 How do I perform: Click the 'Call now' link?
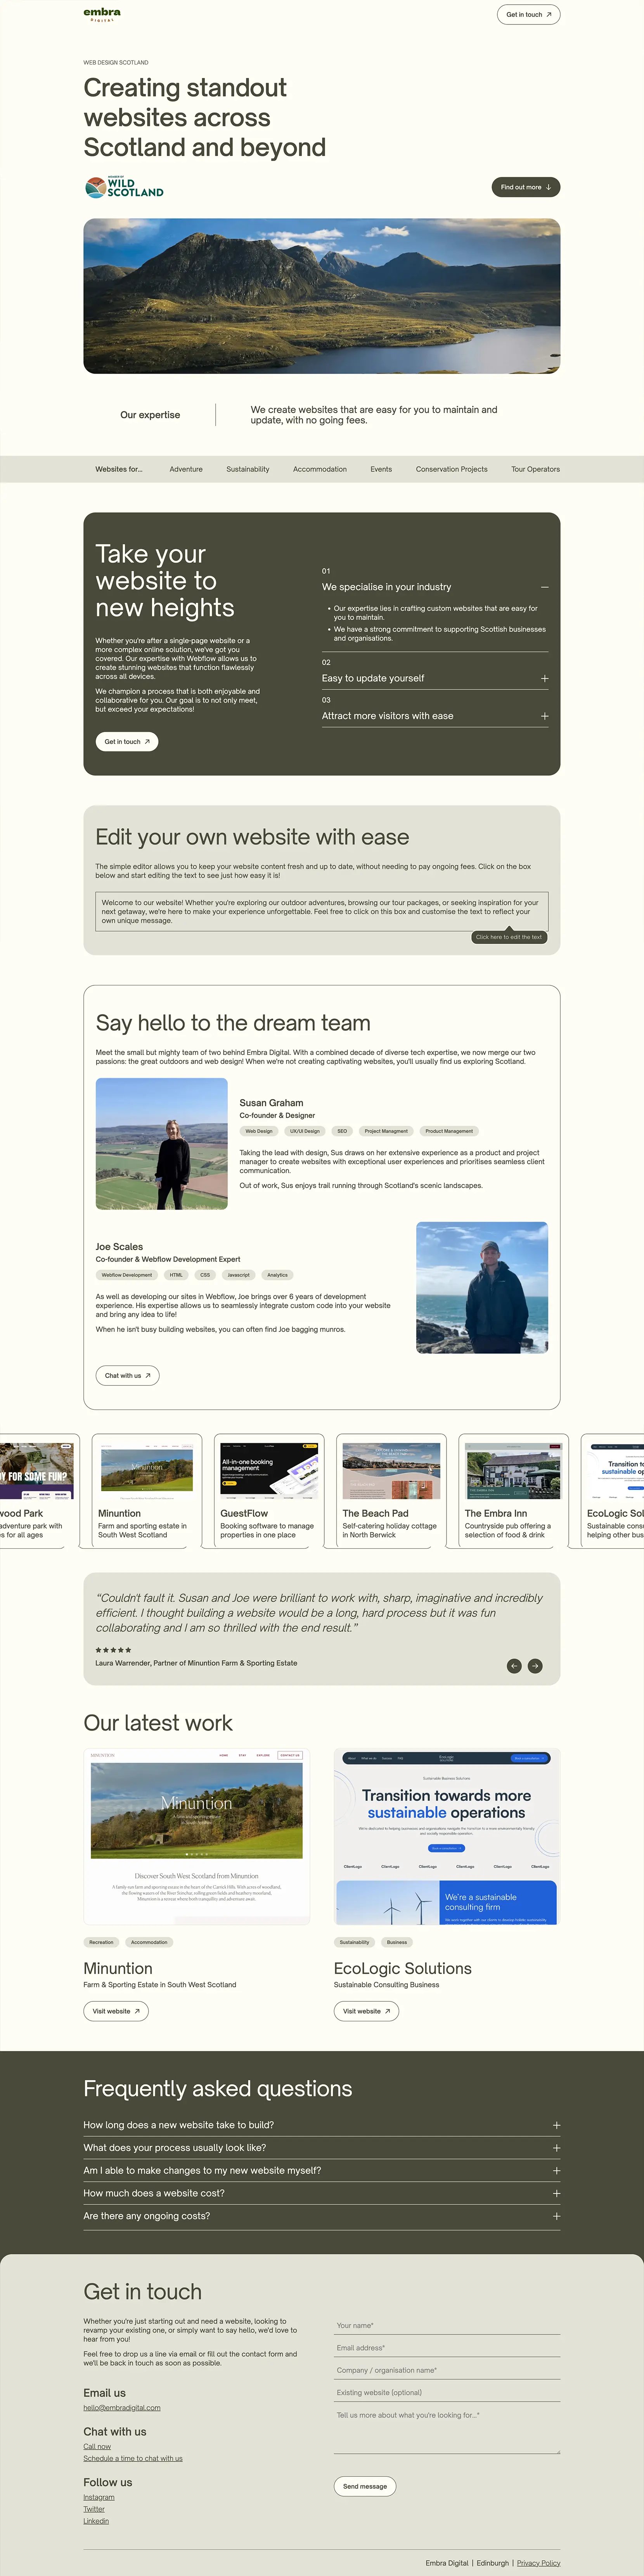pyautogui.click(x=97, y=2447)
